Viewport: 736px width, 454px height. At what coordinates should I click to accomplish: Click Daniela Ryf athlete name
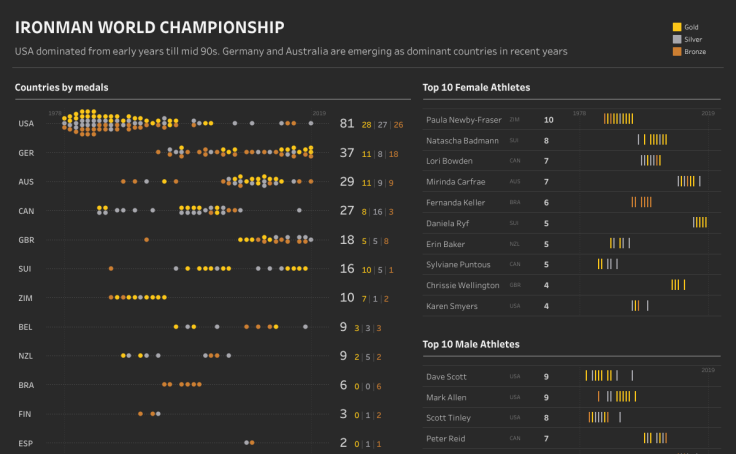447,223
